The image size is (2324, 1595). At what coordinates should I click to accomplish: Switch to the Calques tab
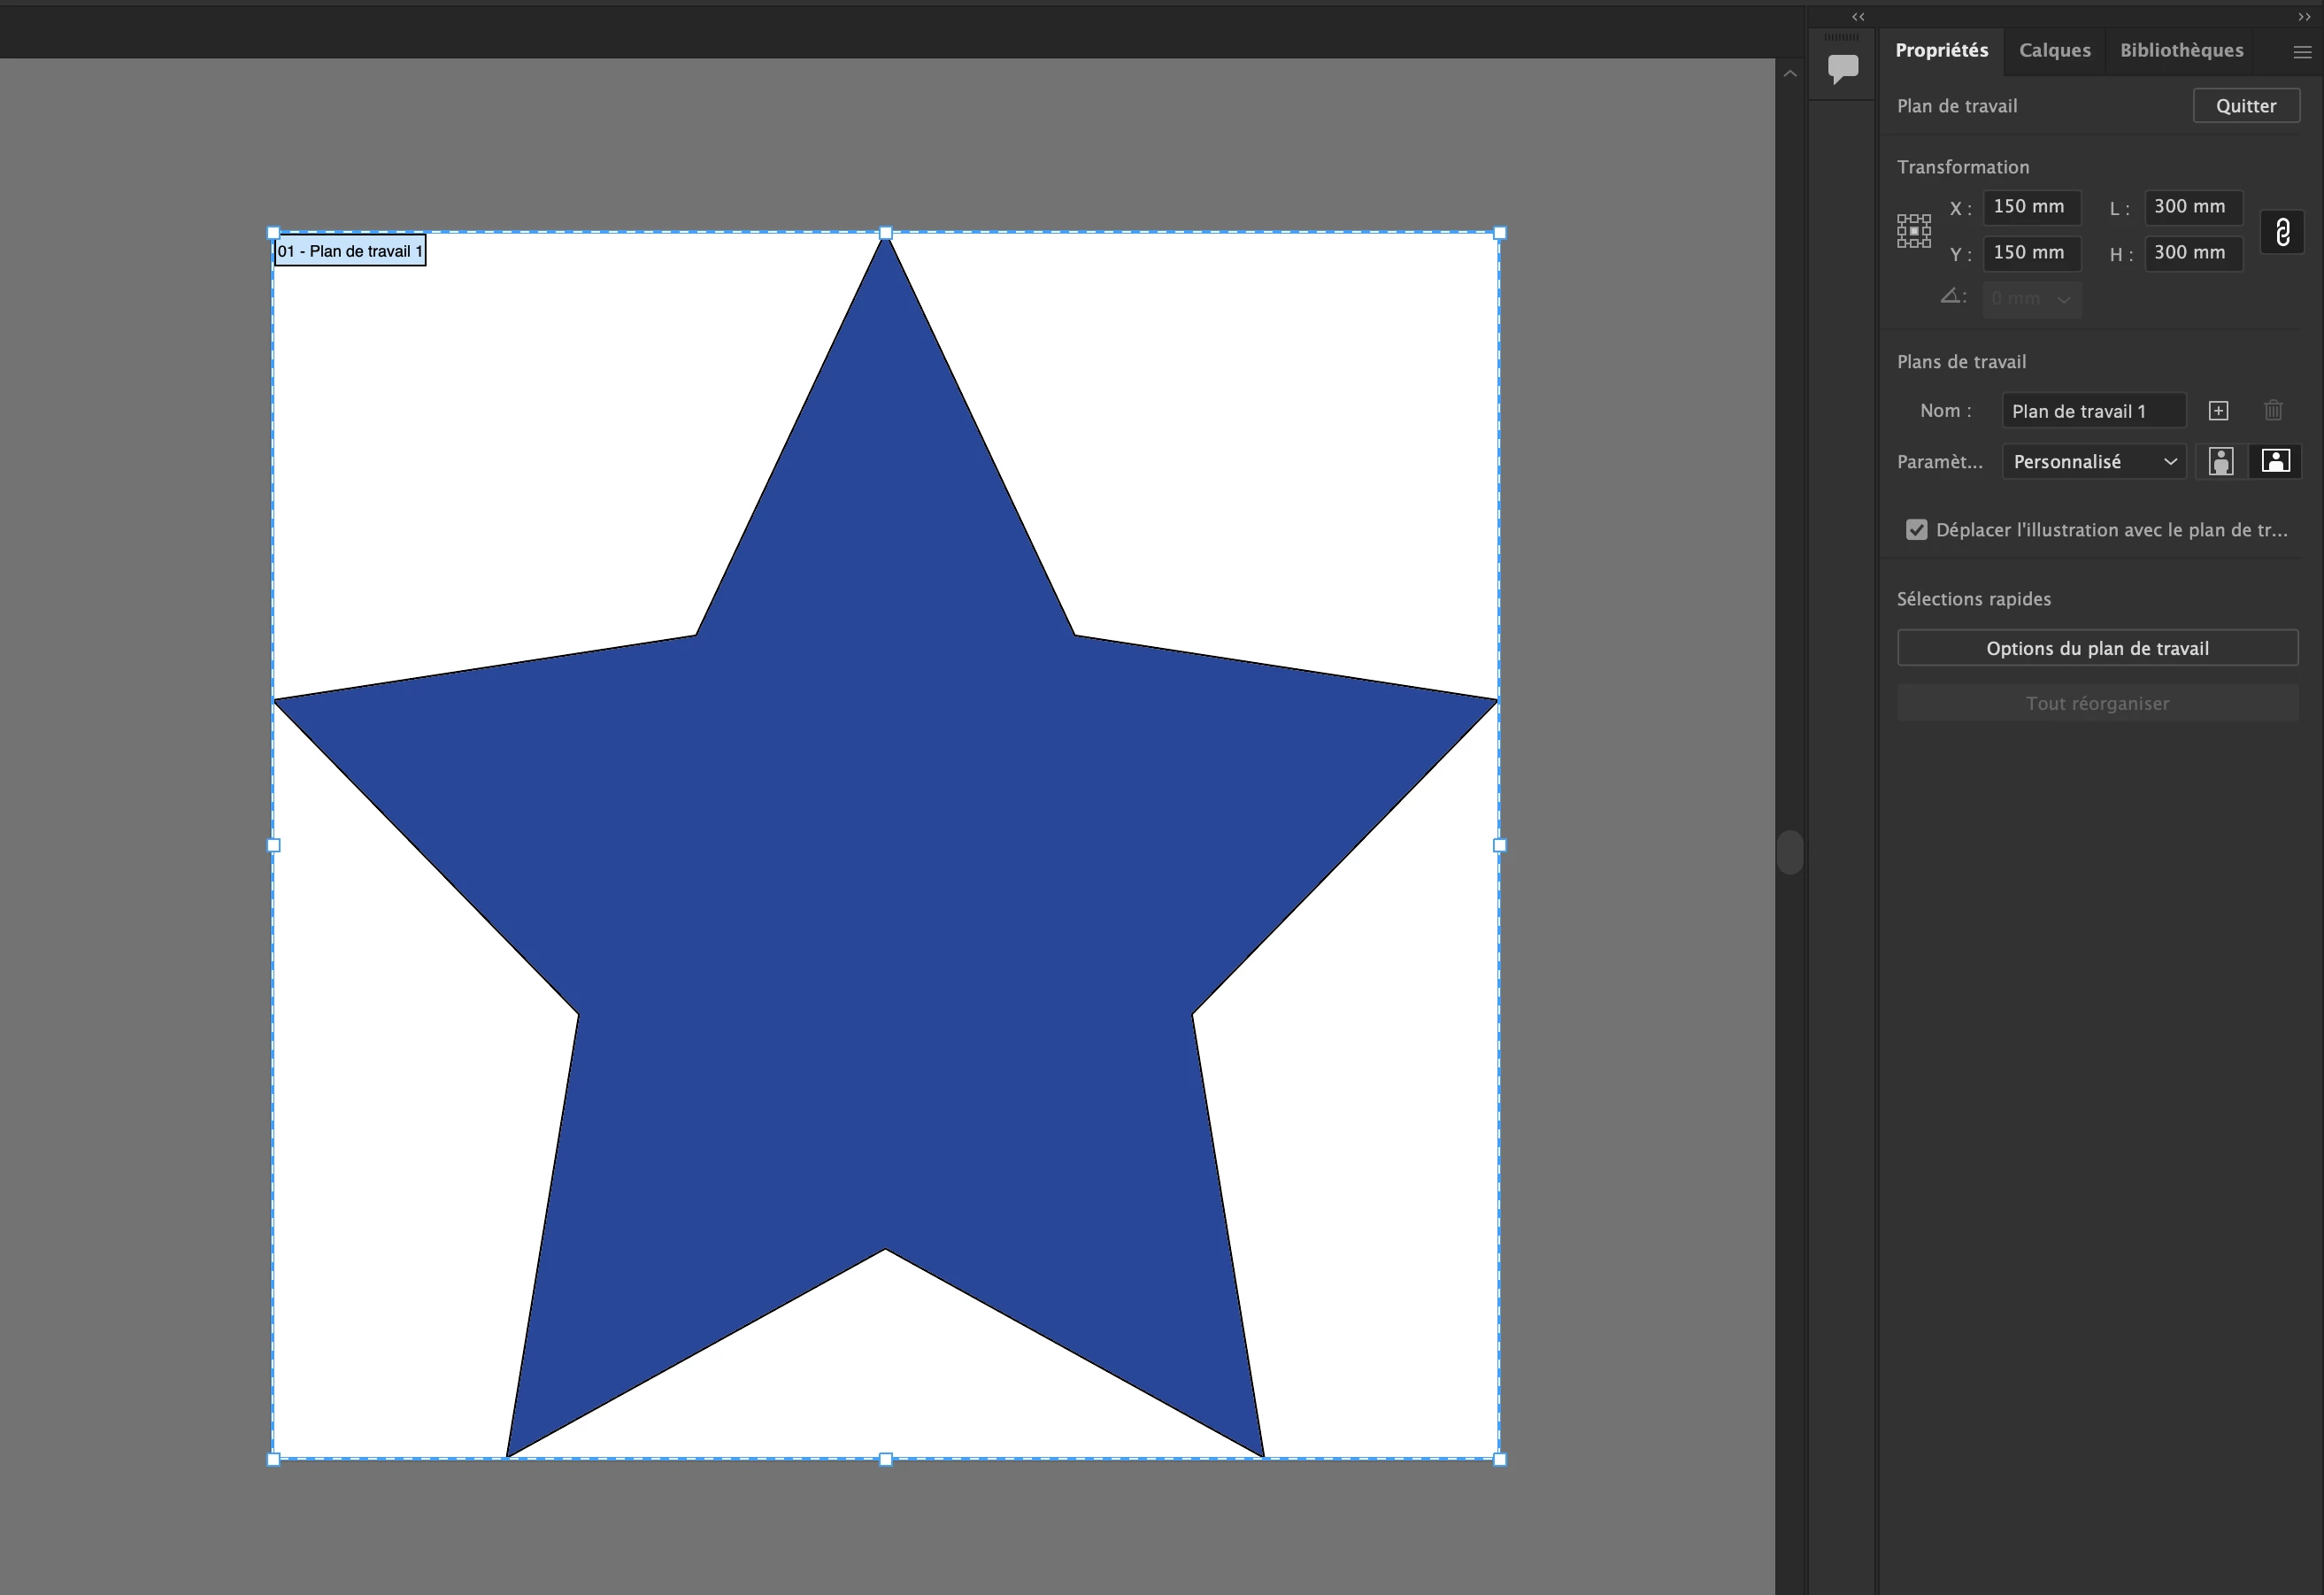coord(2054,50)
